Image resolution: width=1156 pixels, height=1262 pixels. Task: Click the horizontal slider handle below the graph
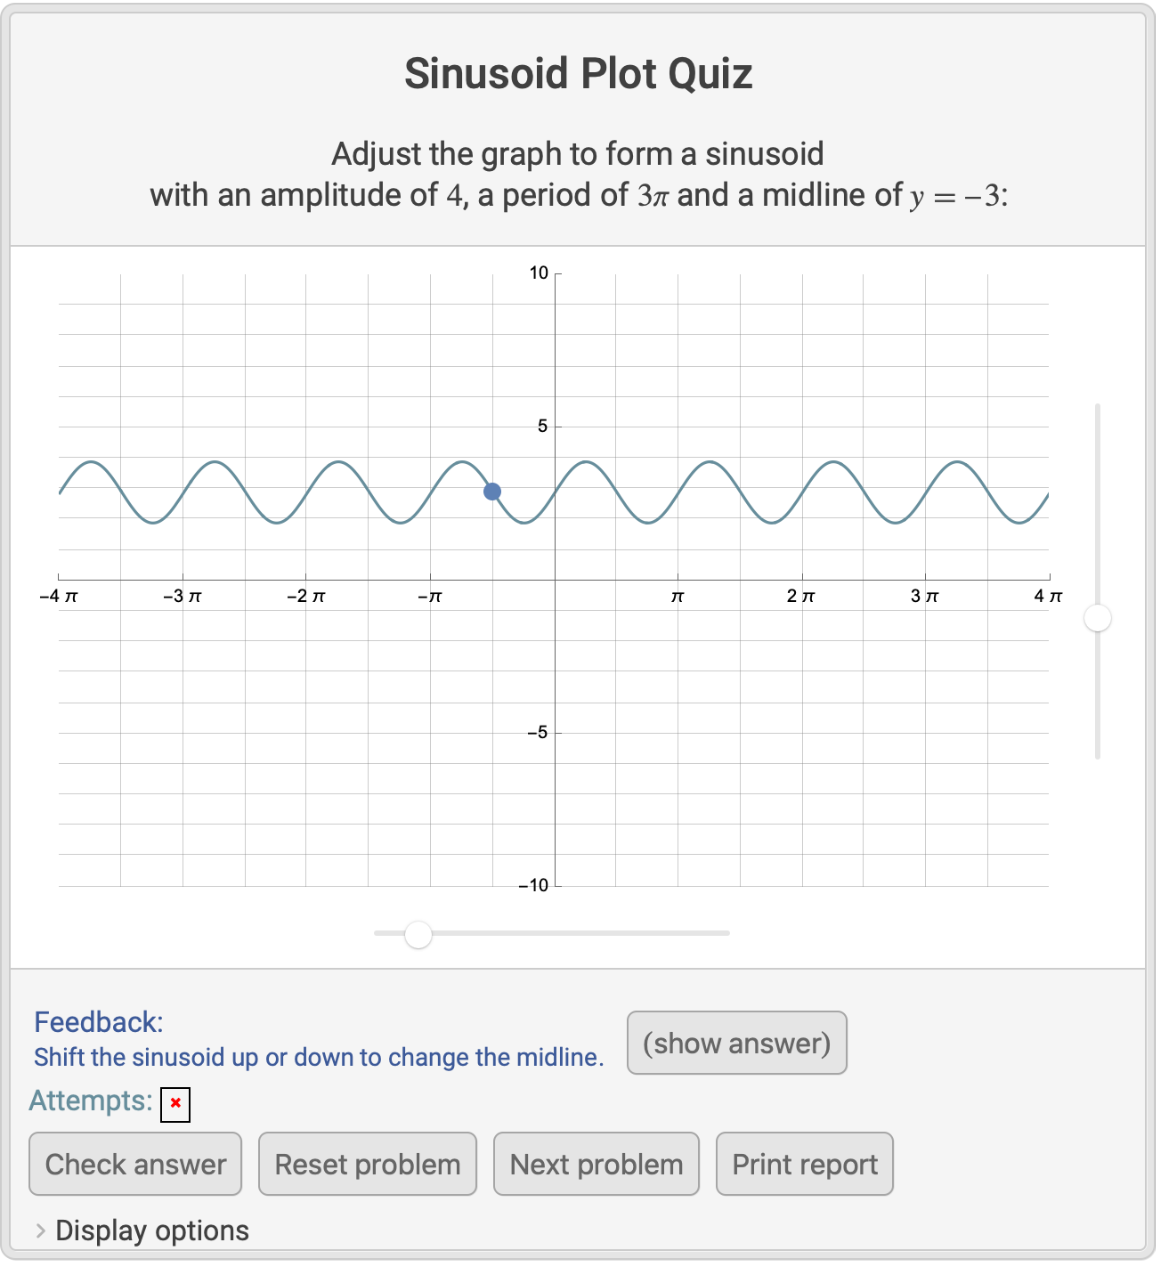(418, 934)
